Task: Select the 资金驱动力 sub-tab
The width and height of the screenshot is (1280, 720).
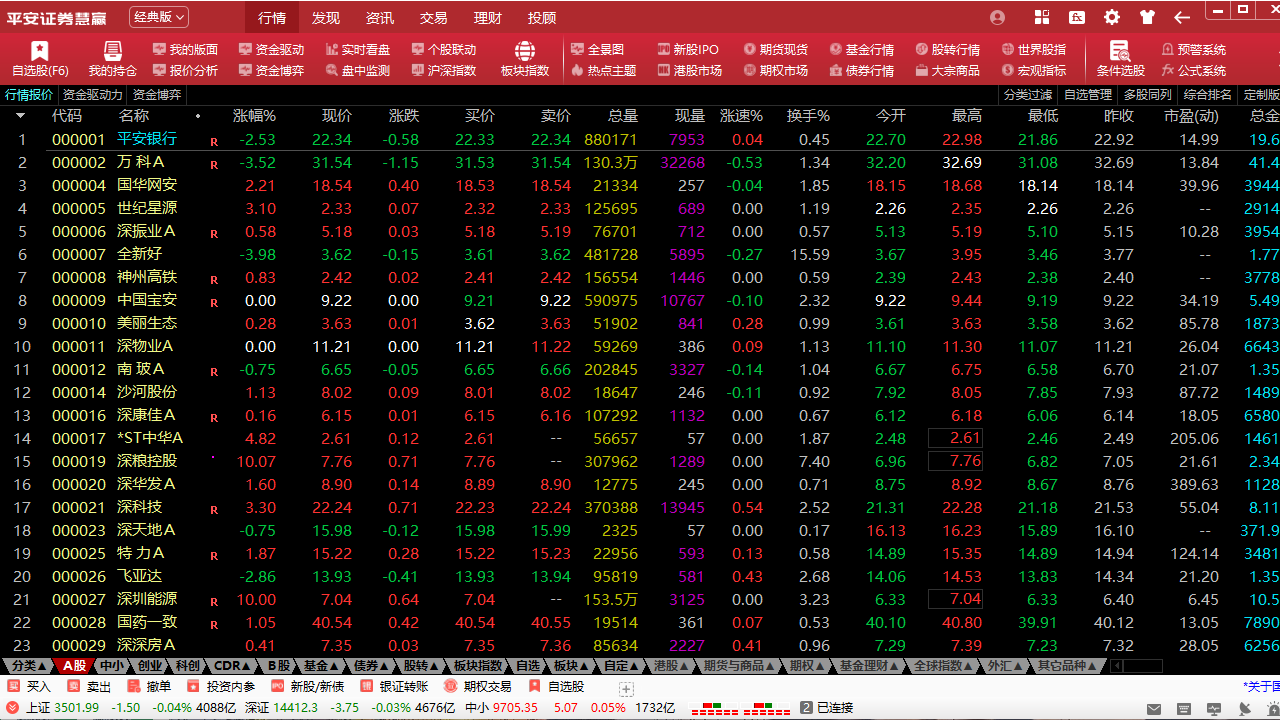Action: 93,95
